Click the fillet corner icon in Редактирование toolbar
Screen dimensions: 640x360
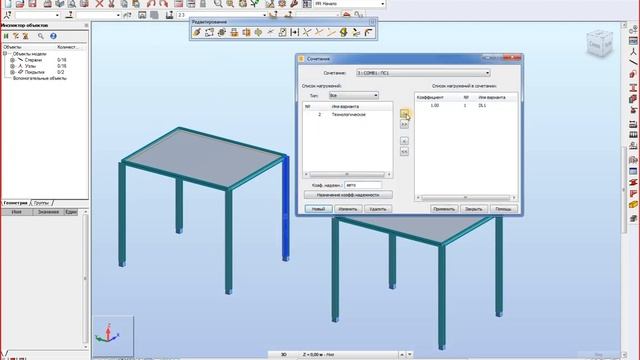(368, 32)
